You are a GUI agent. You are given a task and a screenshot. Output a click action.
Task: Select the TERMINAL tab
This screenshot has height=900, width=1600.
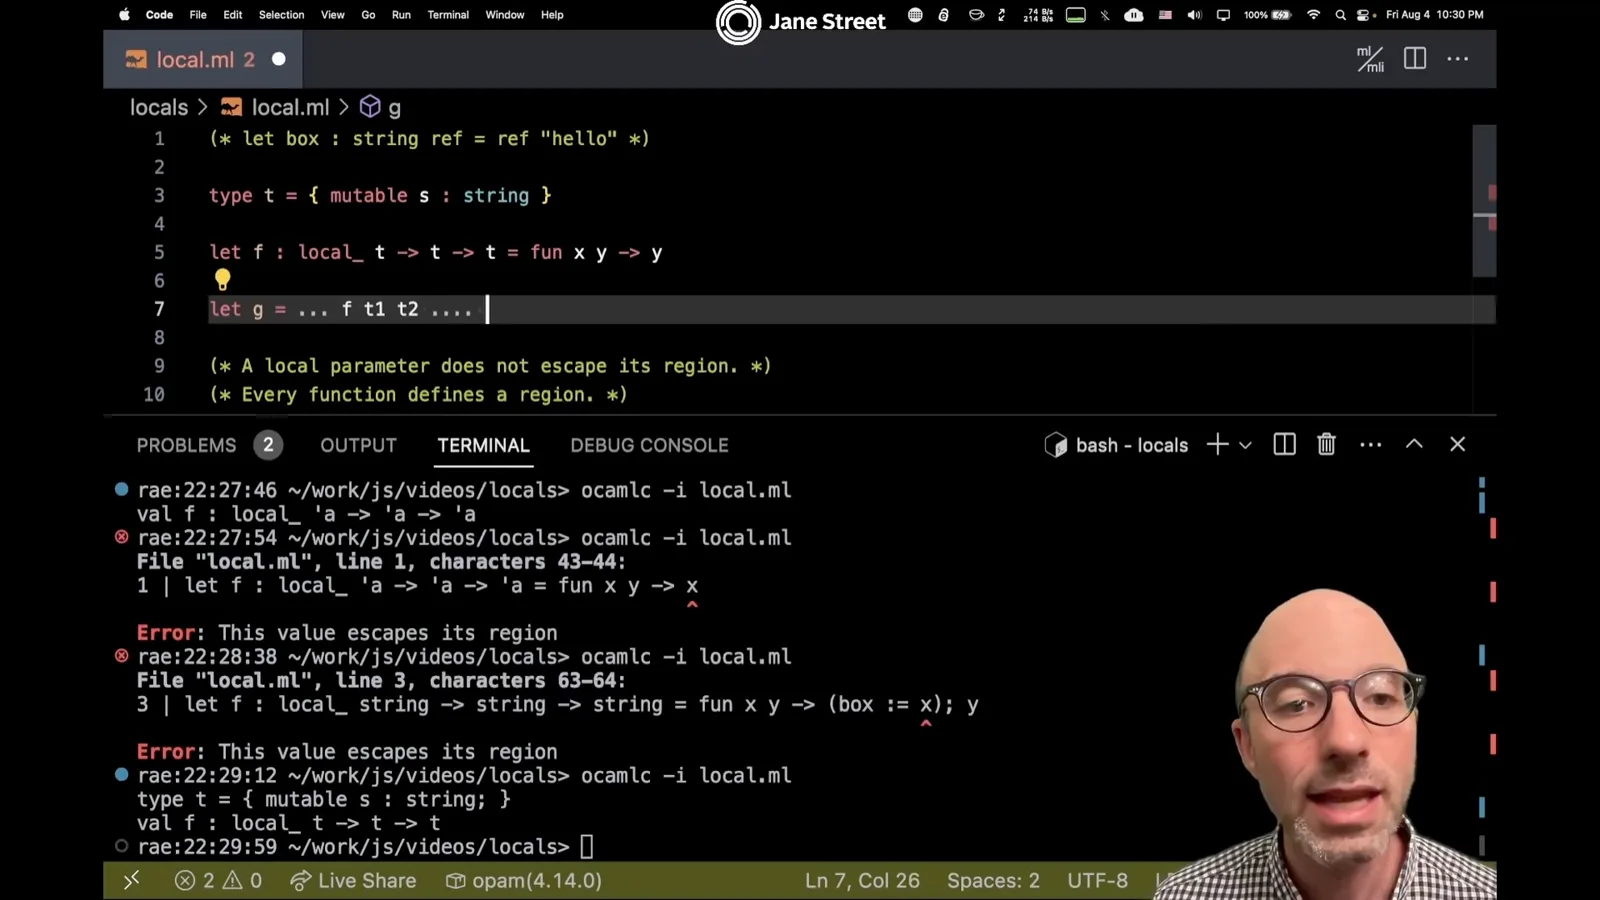(x=483, y=445)
